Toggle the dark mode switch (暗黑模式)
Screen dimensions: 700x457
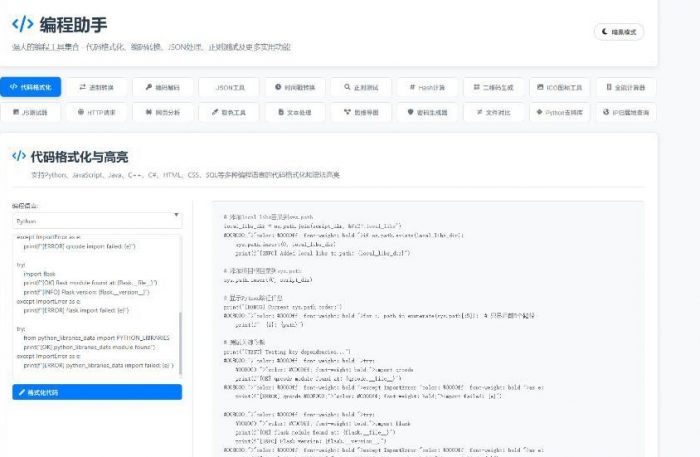coord(618,32)
